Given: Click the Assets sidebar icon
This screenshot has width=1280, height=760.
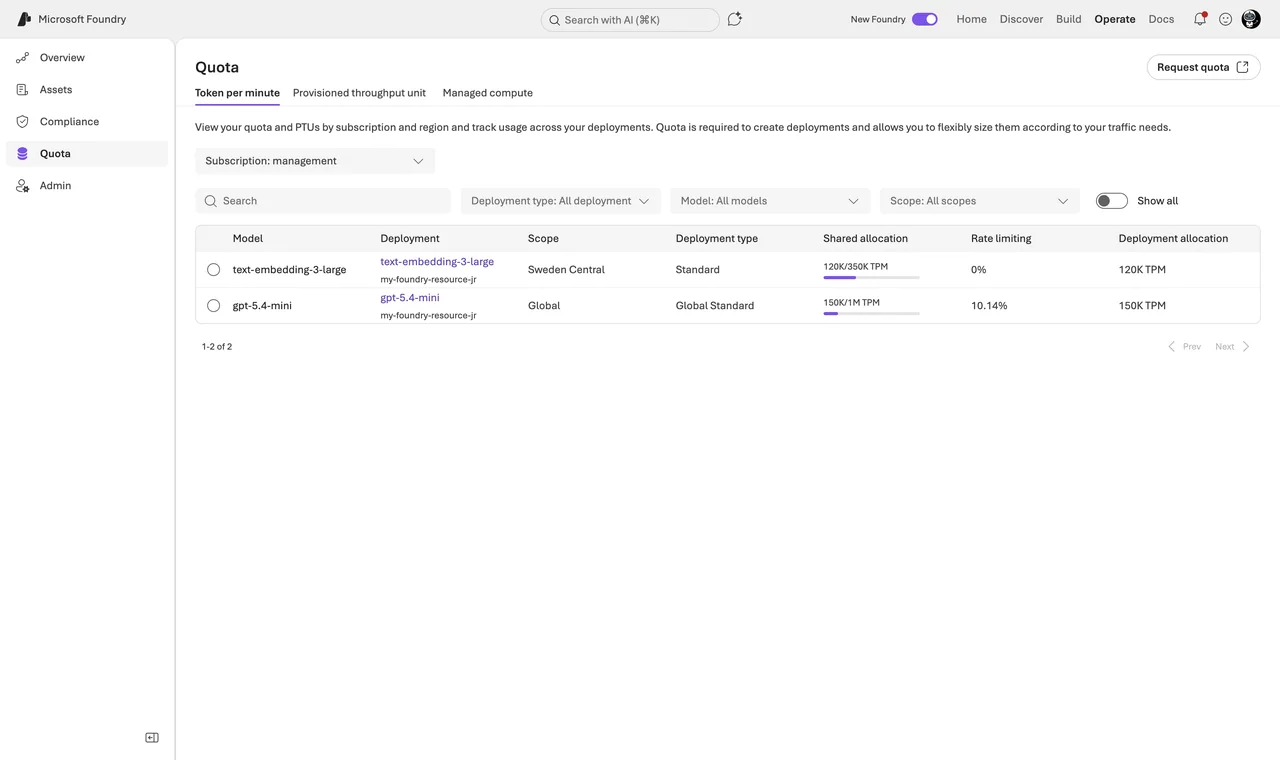Looking at the screenshot, I should (22, 90).
